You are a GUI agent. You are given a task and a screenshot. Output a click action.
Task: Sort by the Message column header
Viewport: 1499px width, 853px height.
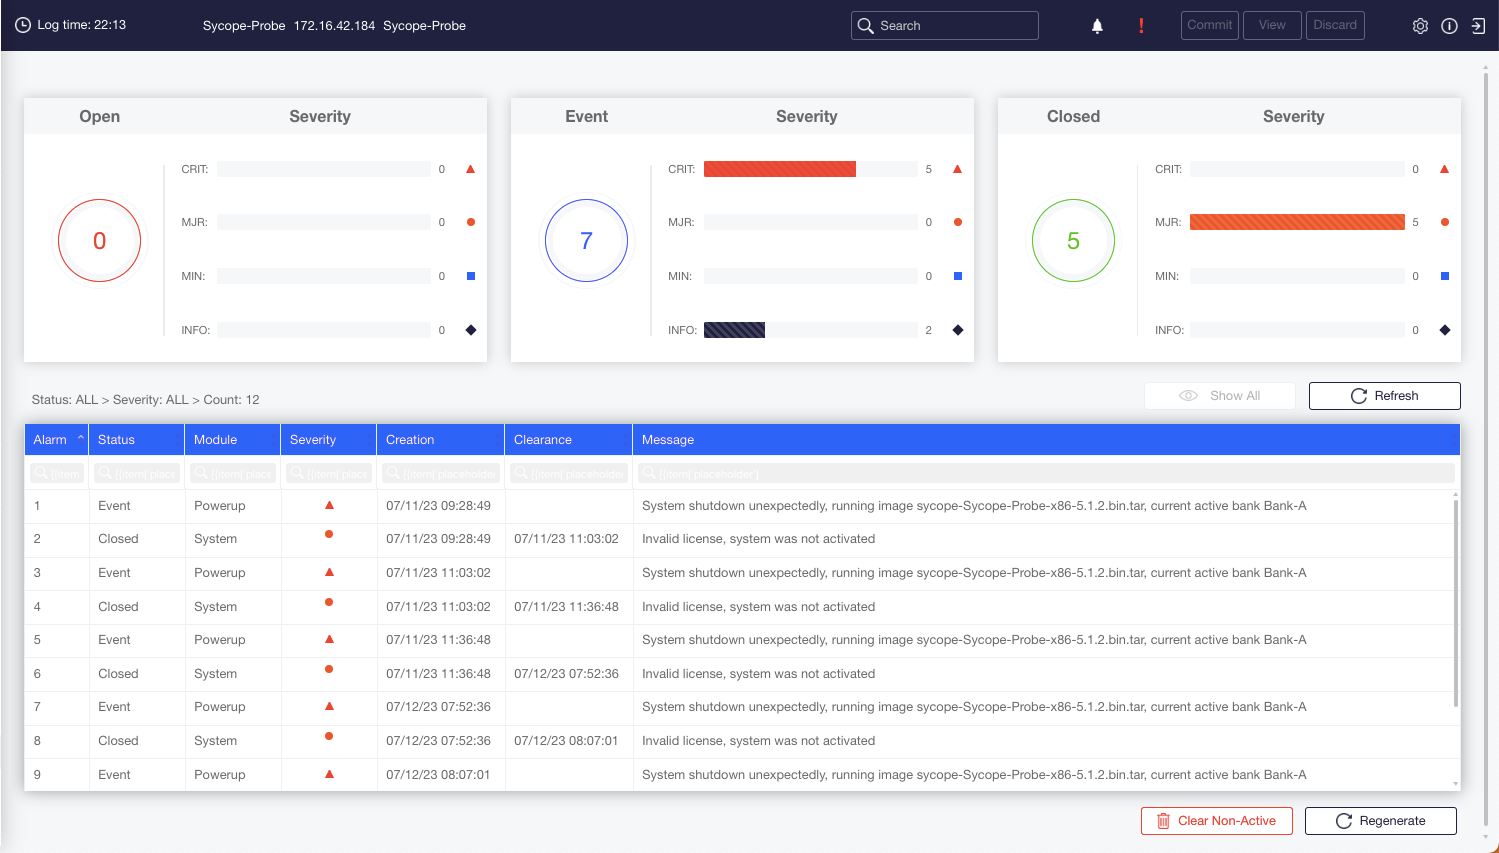(1047, 440)
